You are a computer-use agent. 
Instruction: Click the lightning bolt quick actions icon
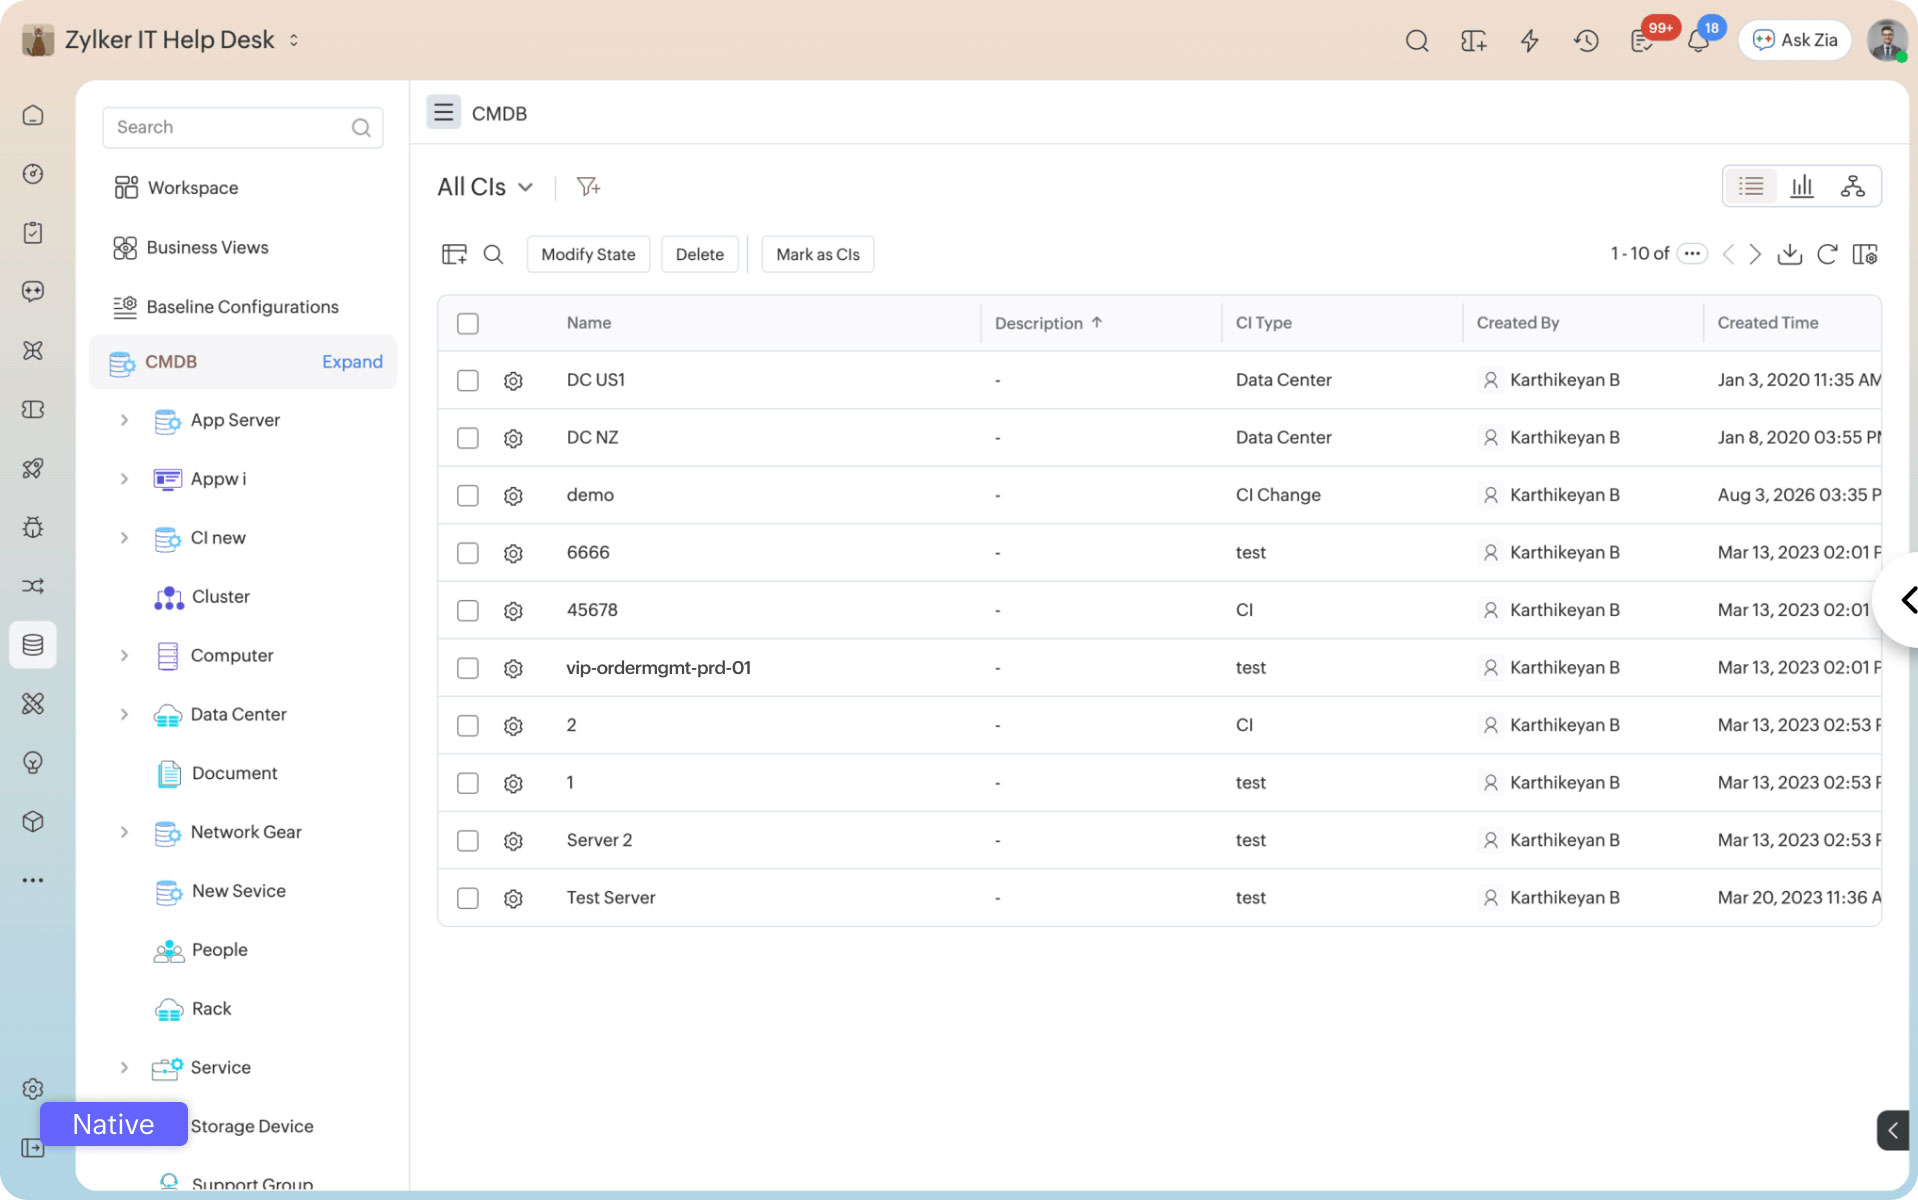pyautogui.click(x=1529, y=41)
